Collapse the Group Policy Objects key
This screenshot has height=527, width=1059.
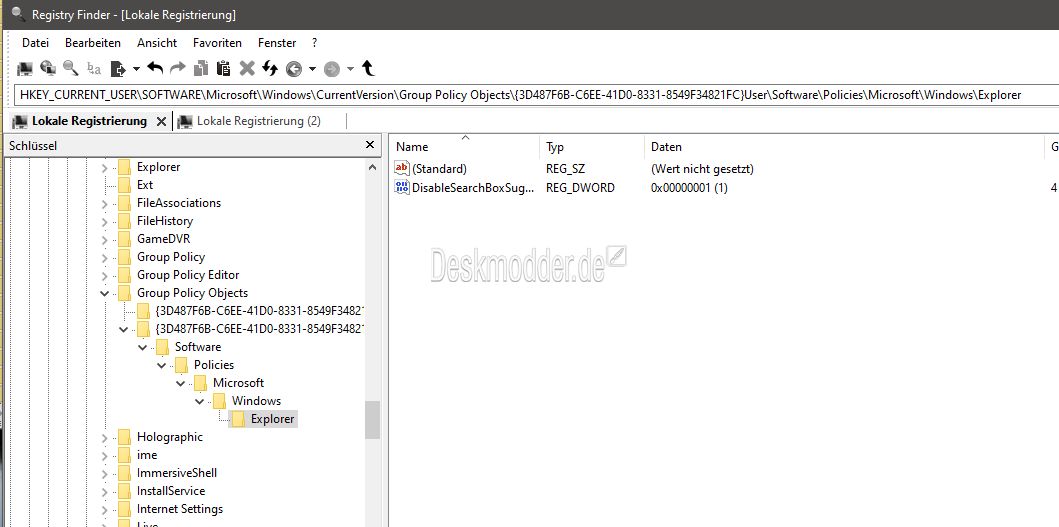pyautogui.click(x=104, y=293)
